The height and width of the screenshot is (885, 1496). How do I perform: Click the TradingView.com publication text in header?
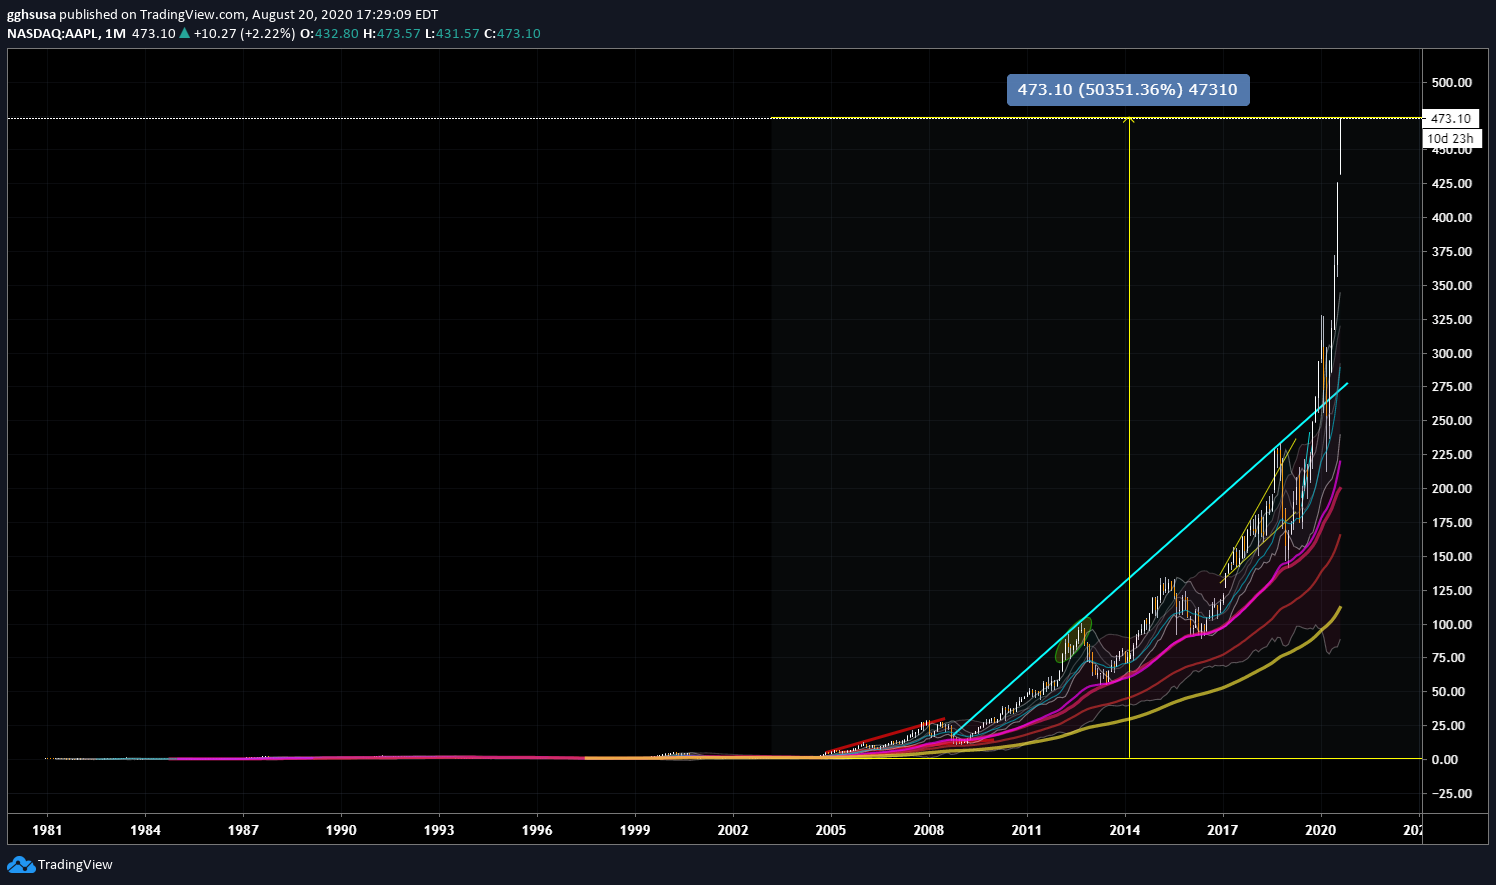(192, 15)
